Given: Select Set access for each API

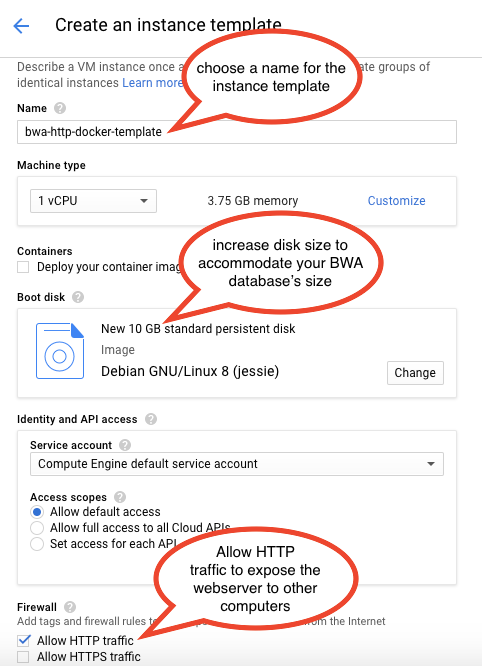Looking at the screenshot, I should coord(37,544).
